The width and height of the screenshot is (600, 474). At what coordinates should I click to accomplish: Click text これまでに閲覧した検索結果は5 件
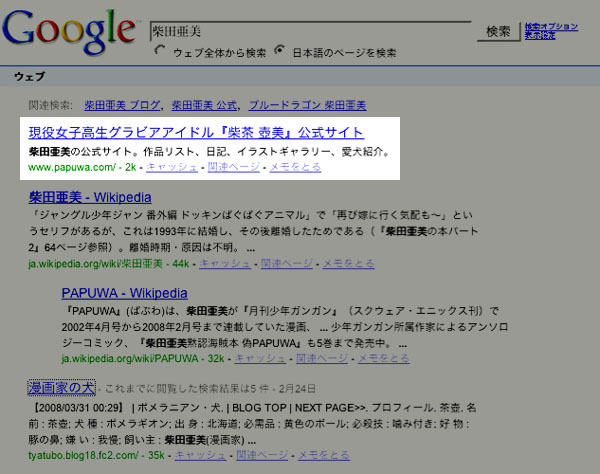click(187, 389)
